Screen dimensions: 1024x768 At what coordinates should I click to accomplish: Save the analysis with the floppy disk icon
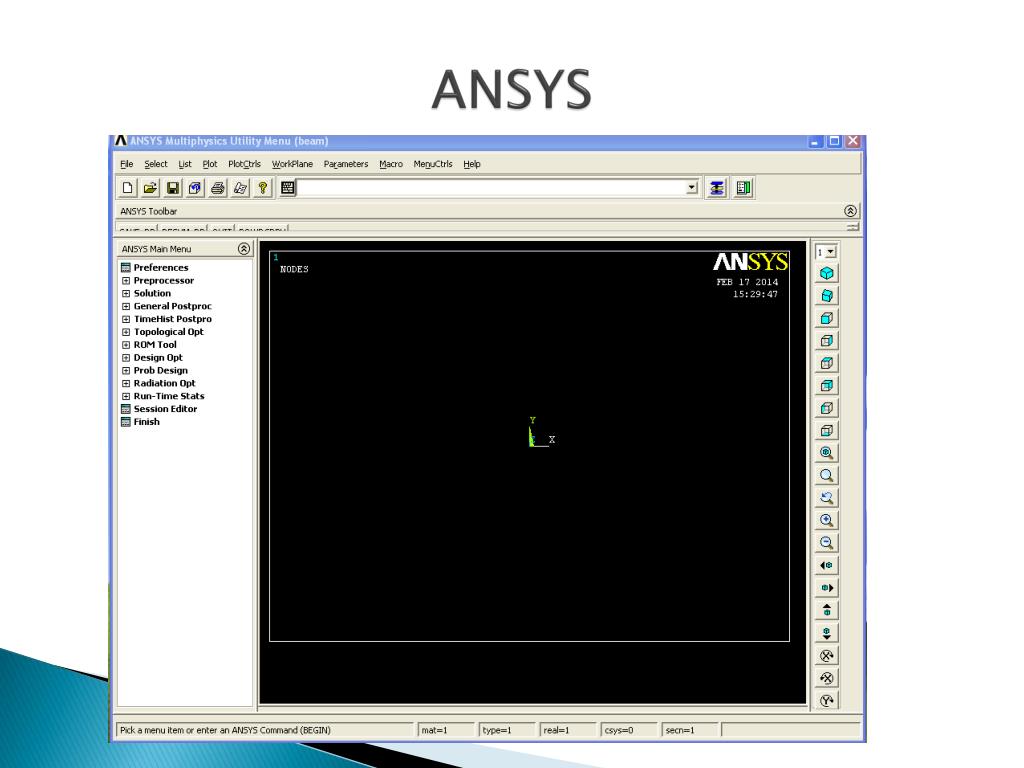[172, 188]
